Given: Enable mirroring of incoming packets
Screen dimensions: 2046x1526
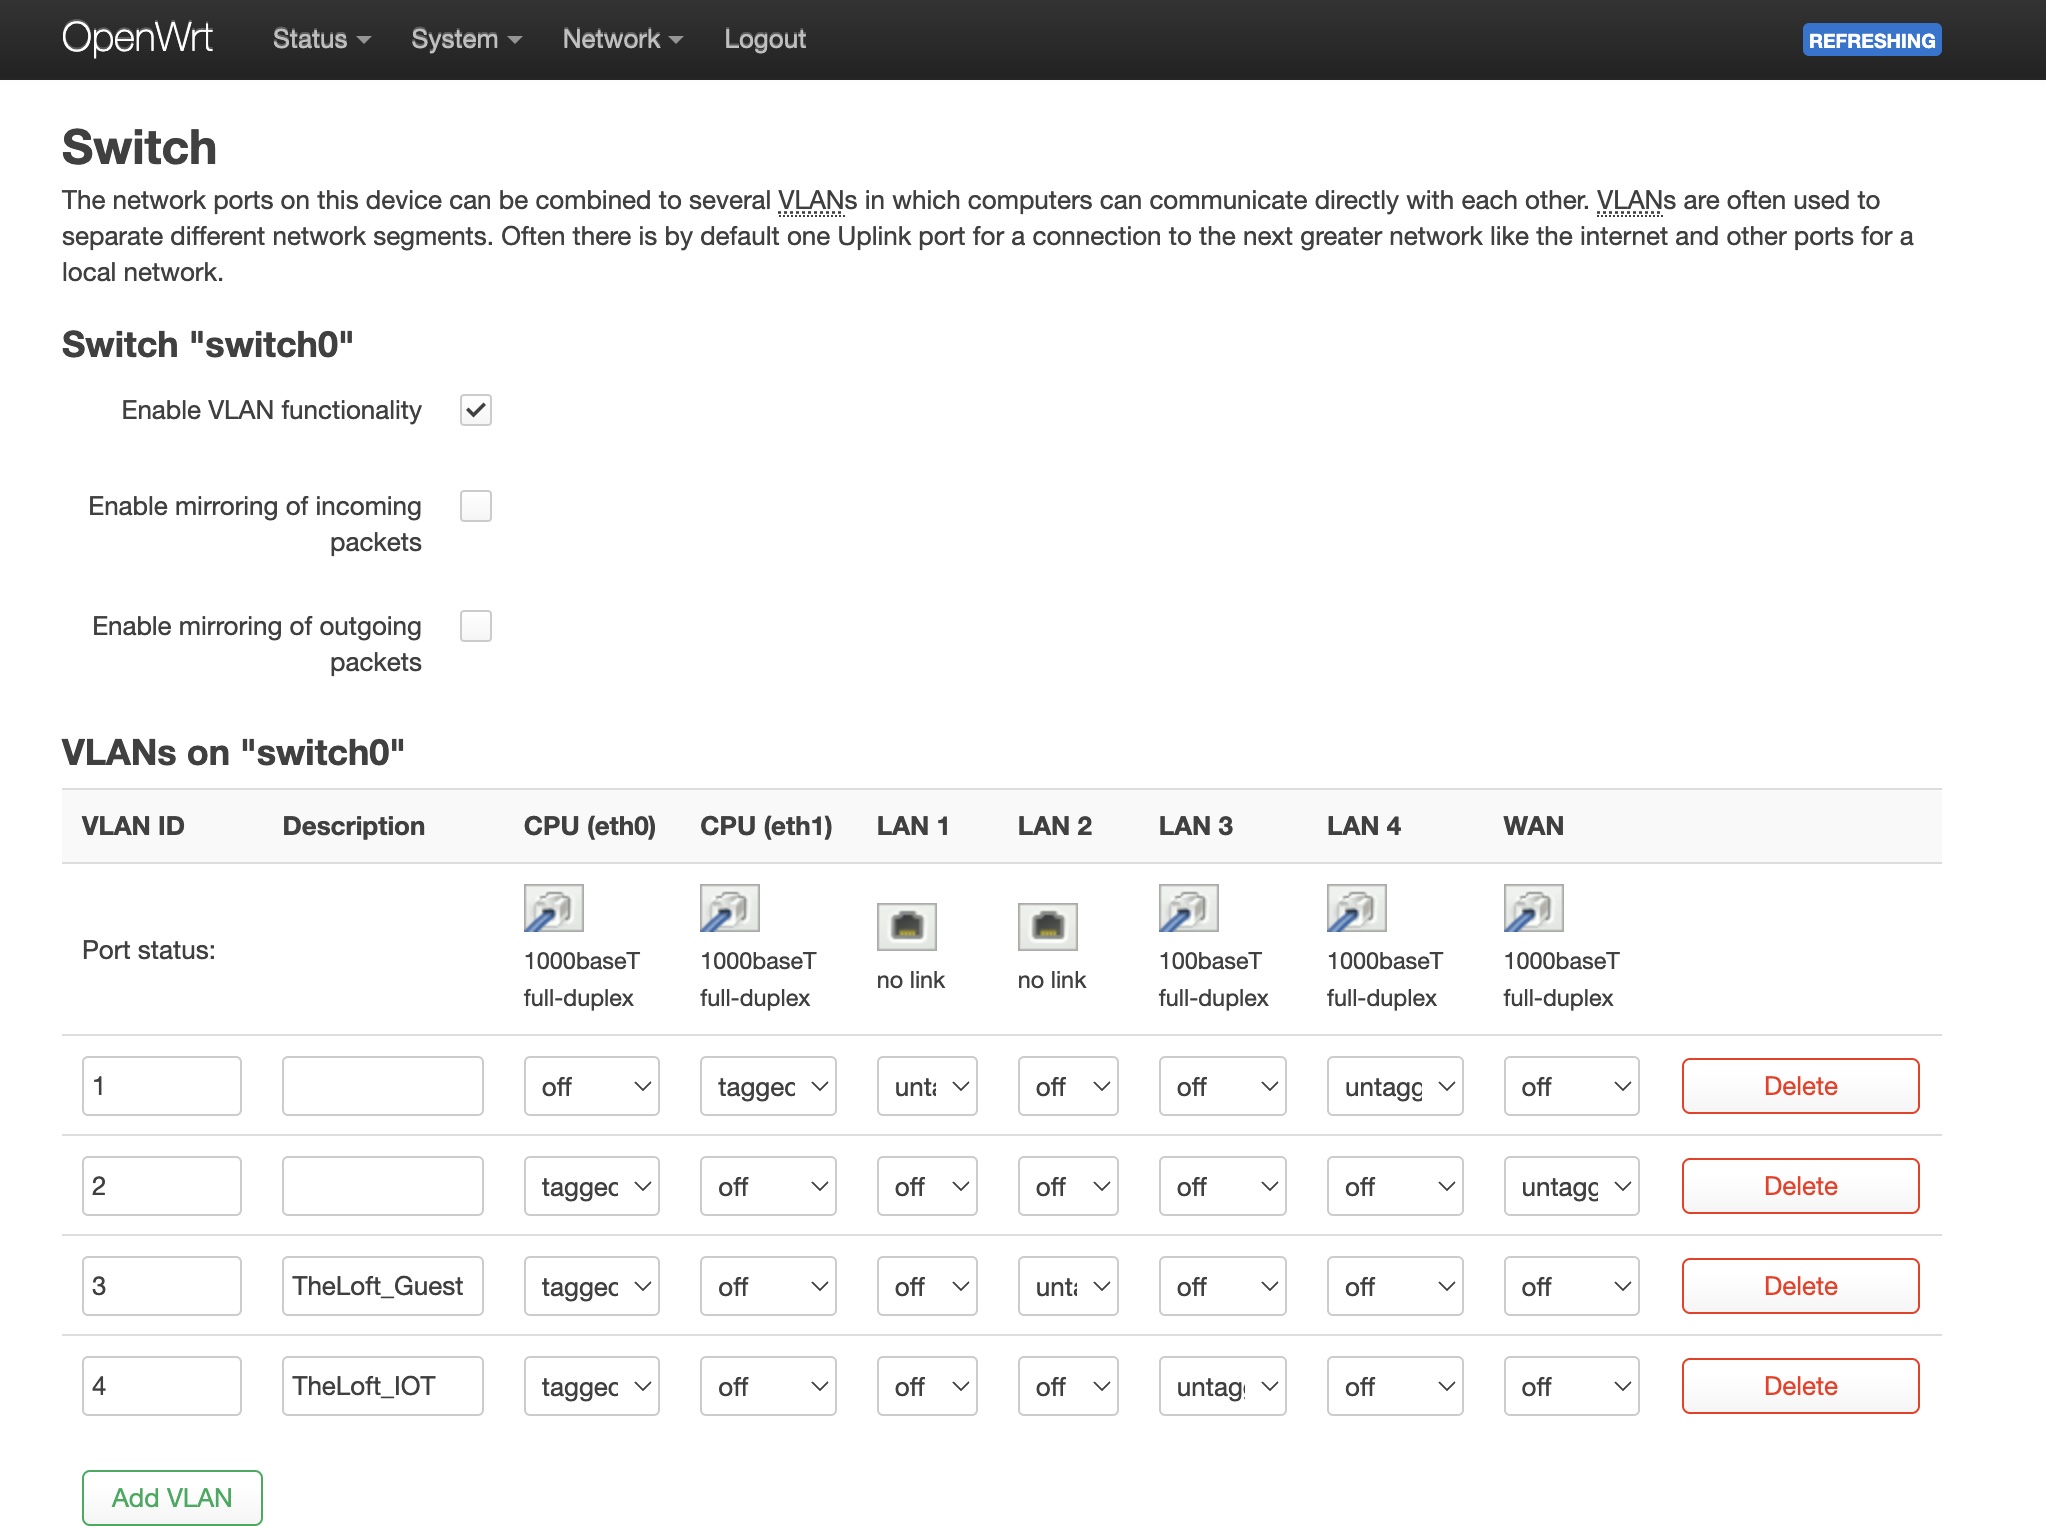Looking at the screenshot, I should pyautogui.click(x=476, y=506).
